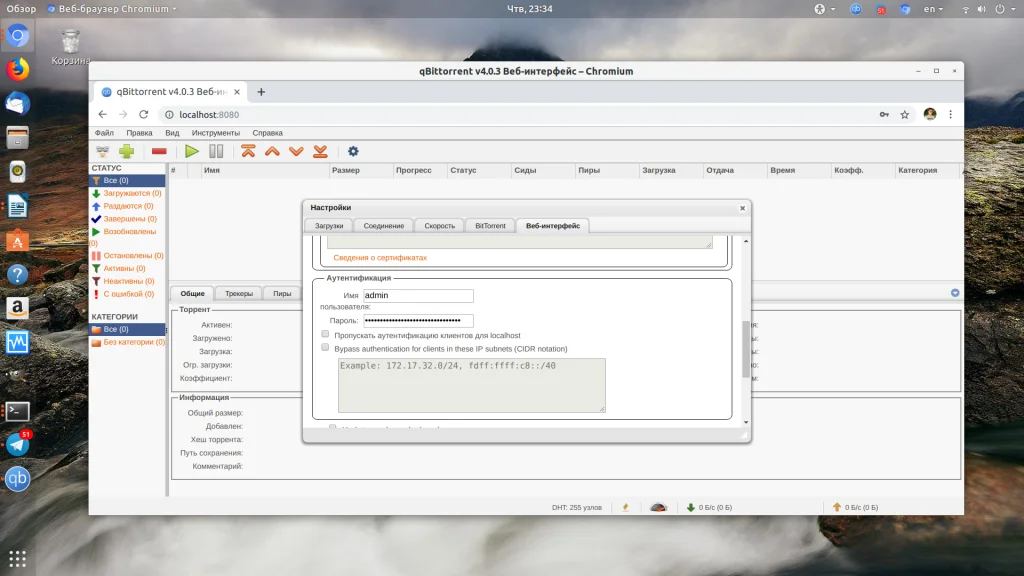Select the Веб-интерфейс settings tab
The image size is (1024, 576).
tap(552, 226)
